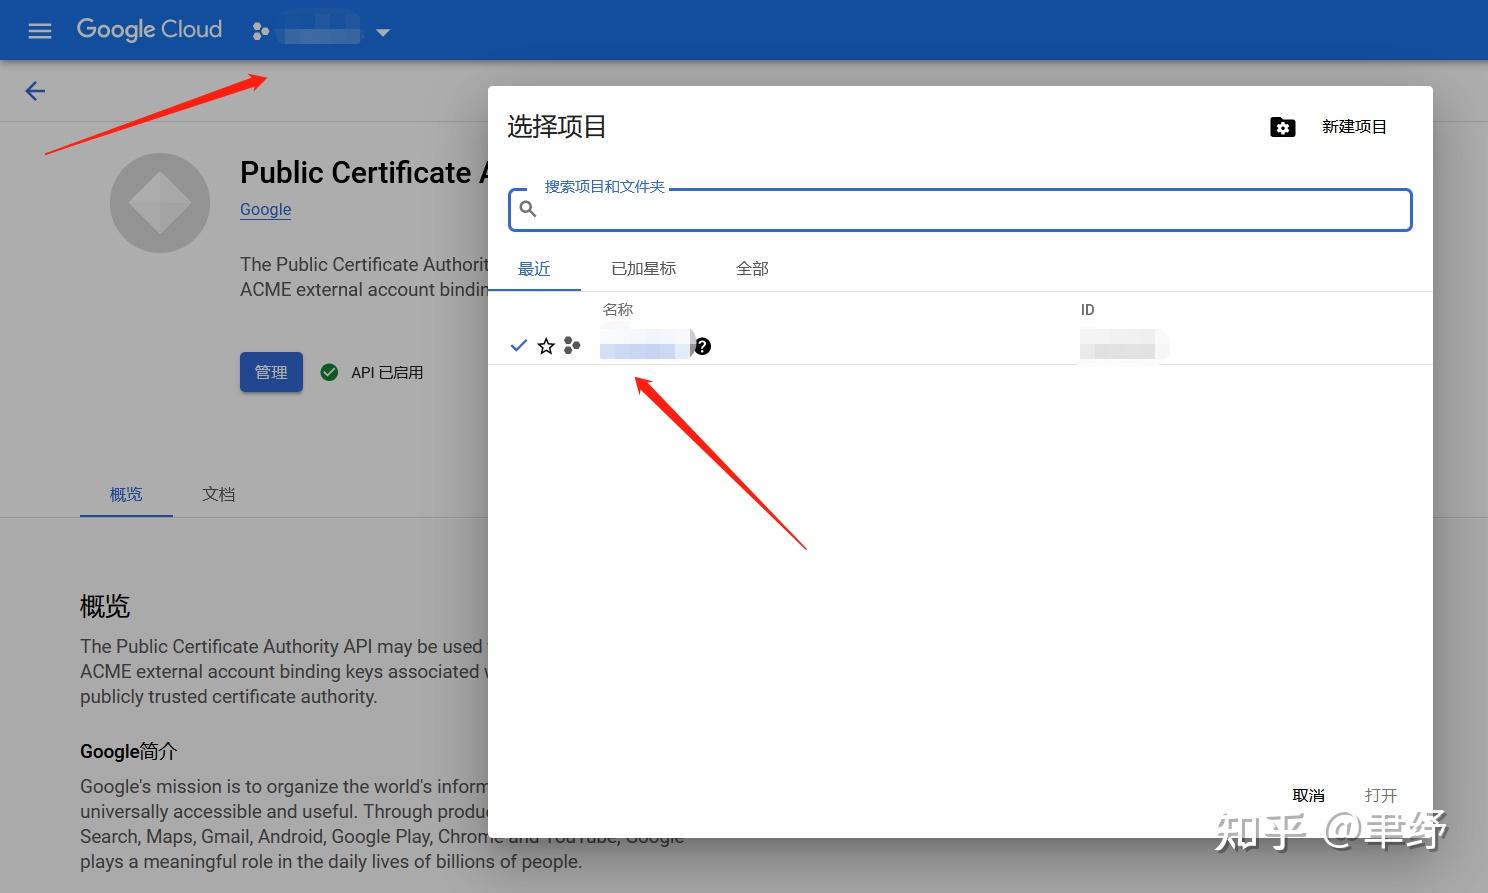Click the API 已启用 status text
Image resolution: width=1488 pixels, height=893 pixels.
pos(387,372)
